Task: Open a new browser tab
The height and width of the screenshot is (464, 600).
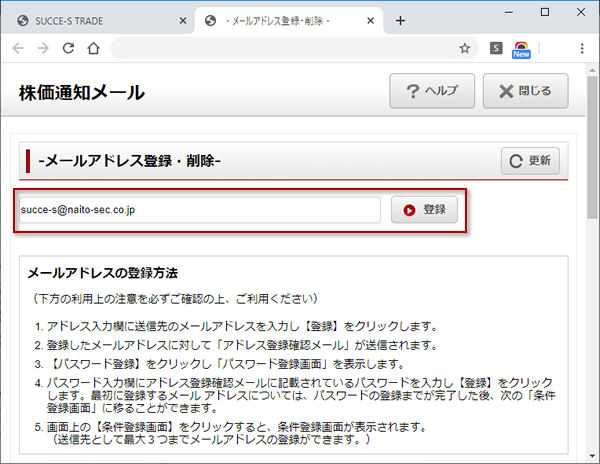Action: [x=400, y=20]
